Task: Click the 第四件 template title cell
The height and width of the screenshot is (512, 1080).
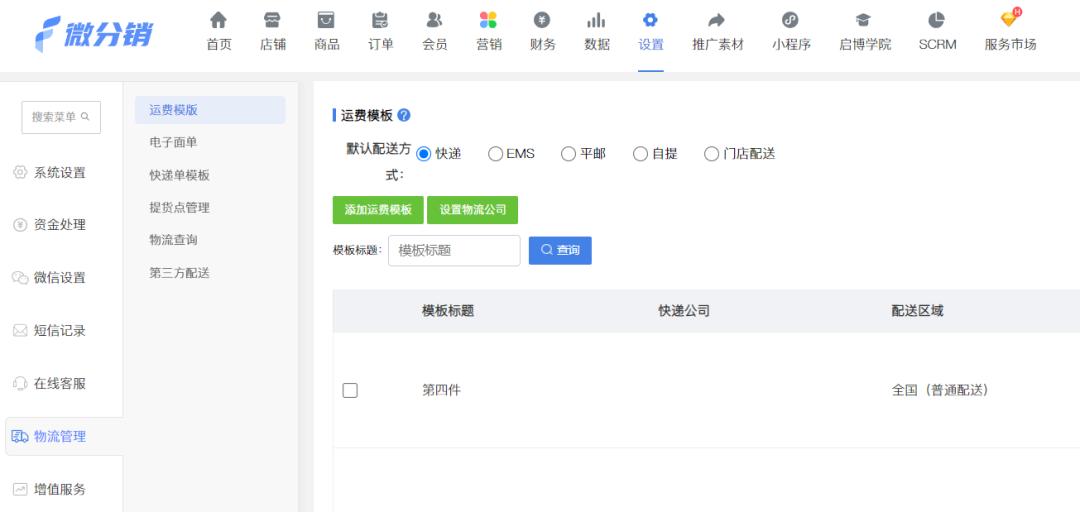Action: coord(442,390)
